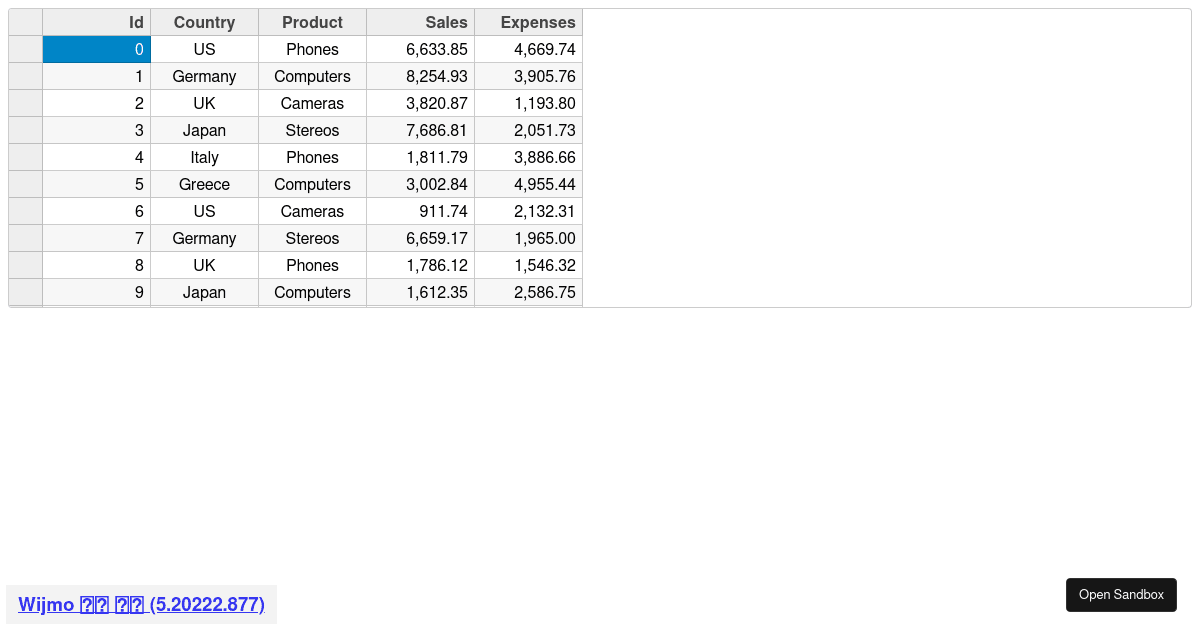Sort by the Id column header
This screenshot has width=1200, height=630.
tap(97, 22)
